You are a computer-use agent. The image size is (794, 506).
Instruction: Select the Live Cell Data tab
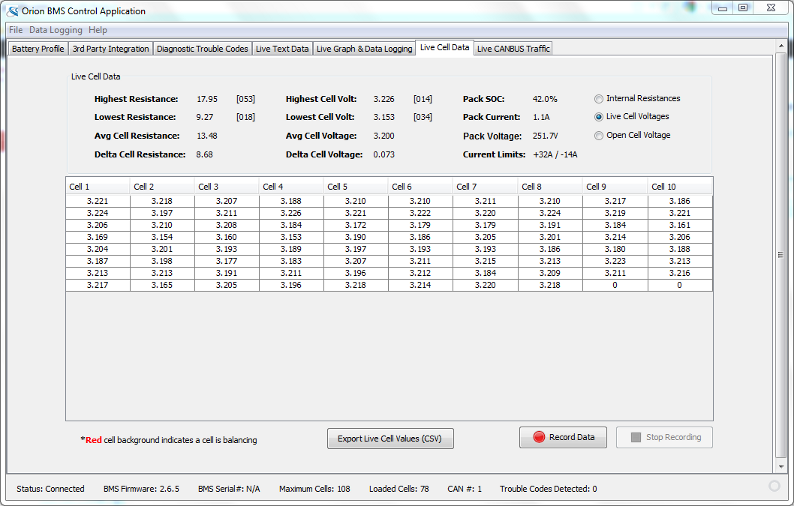coord(445,47)
